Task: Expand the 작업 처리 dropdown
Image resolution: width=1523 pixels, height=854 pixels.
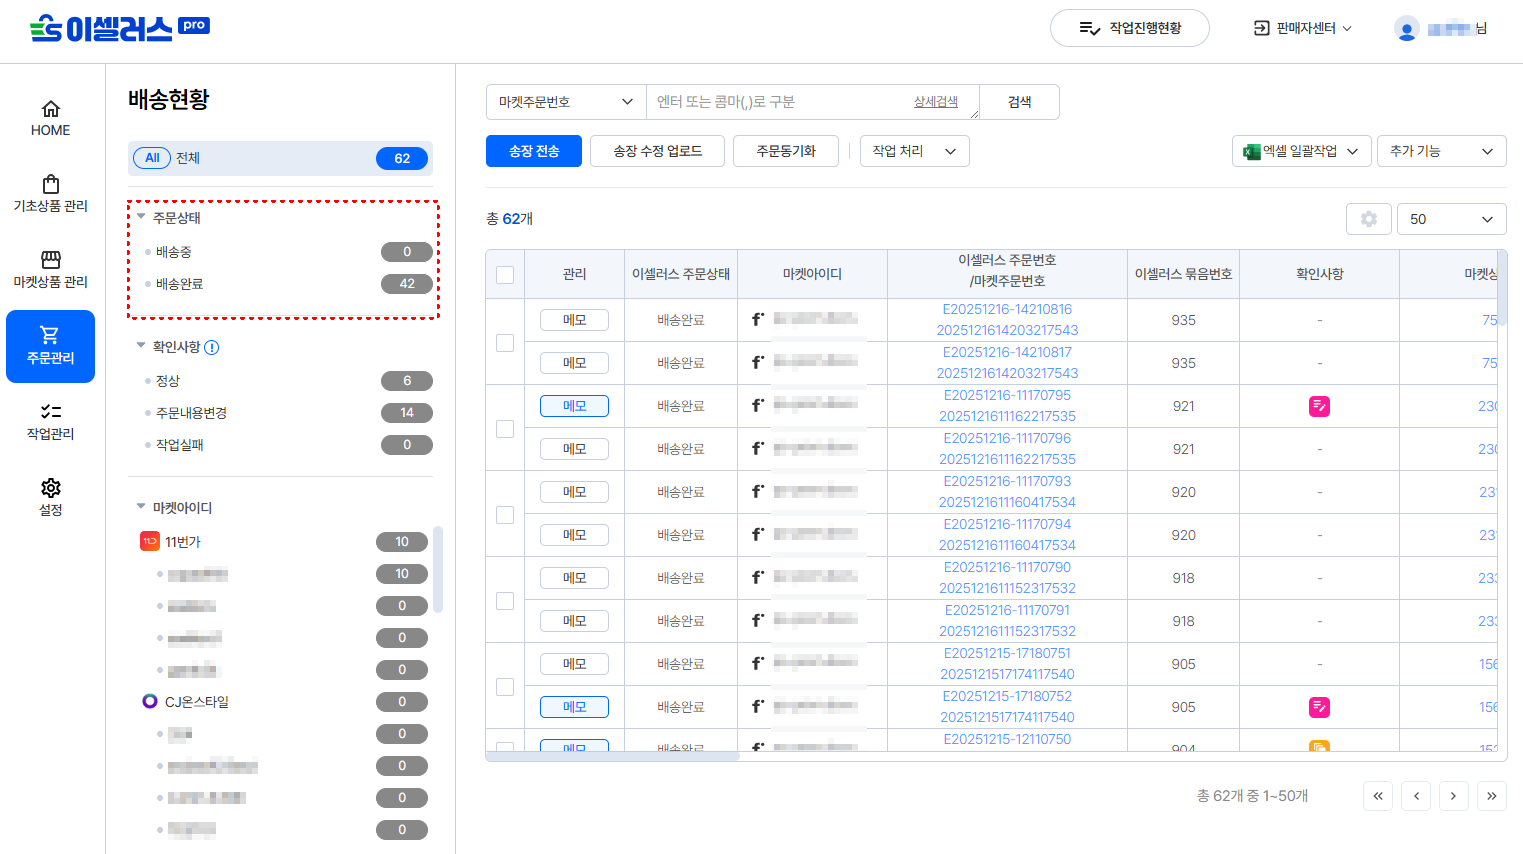Action: click(x=914, y=151)
